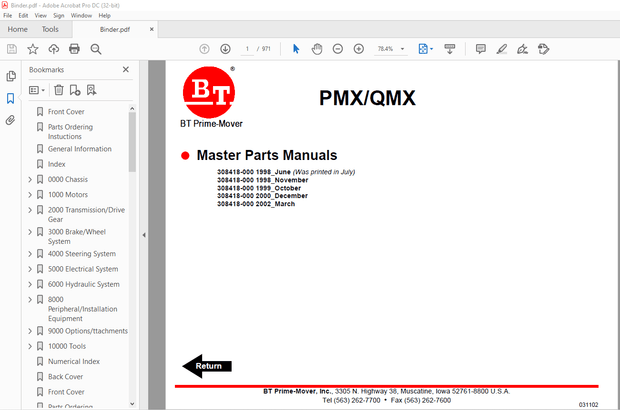The height and width of the screenshot is (410, 620).
Task: Add a comment sticky note
Action: click(480, 49)
